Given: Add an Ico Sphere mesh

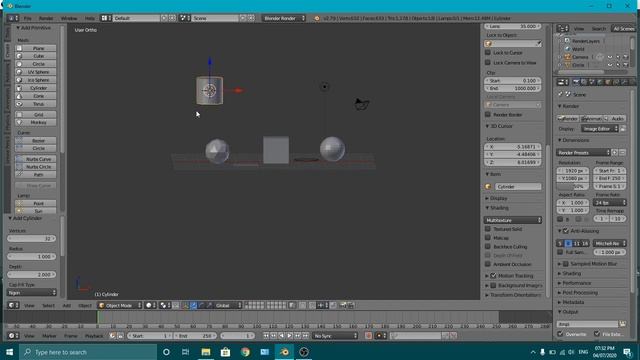Looking at the screenshot, I should (36, 80).
